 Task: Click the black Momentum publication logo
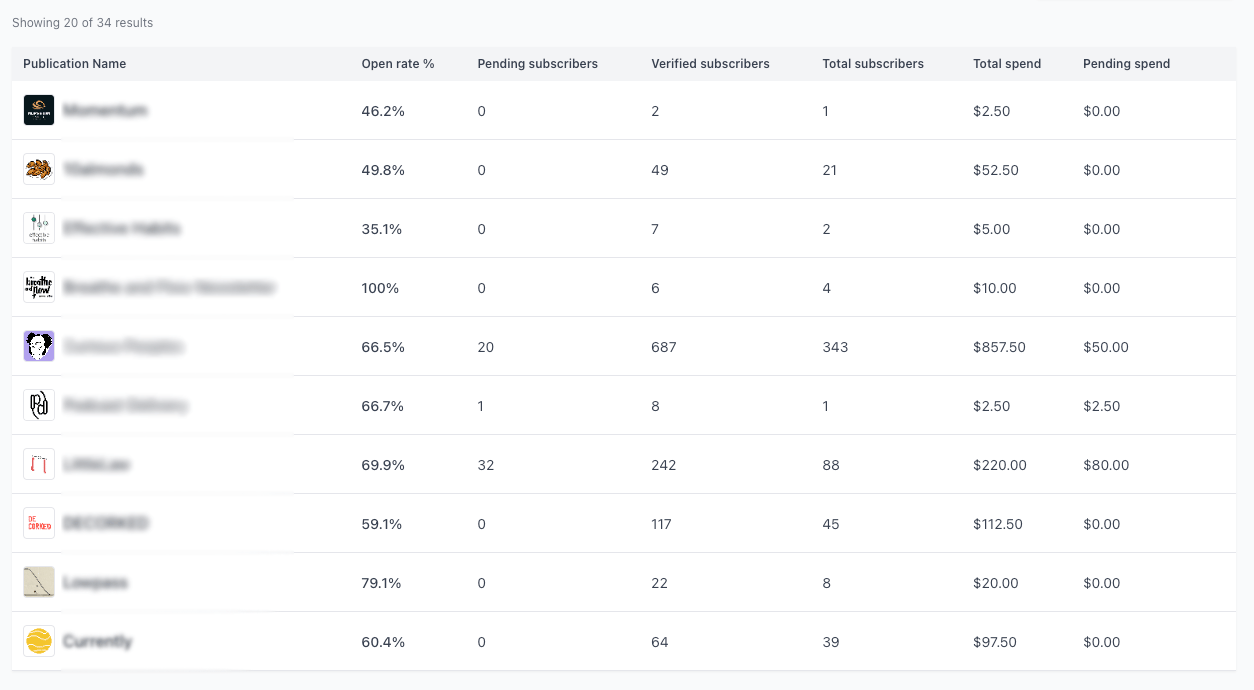[x=39, y=110]
